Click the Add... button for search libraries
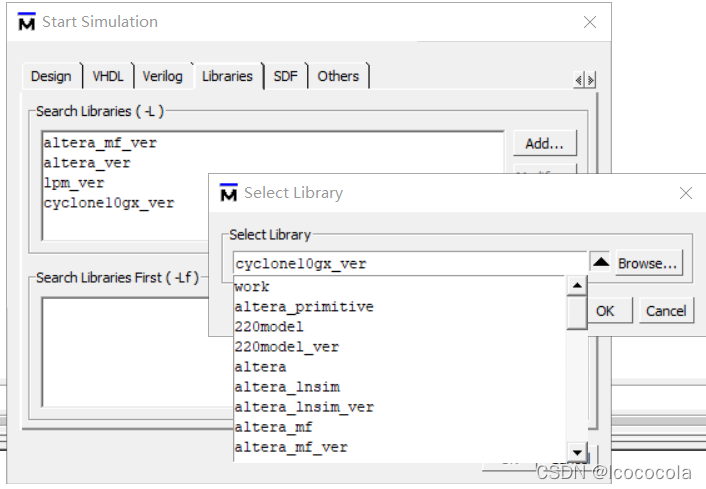706x489 pixels. [544, 144]
